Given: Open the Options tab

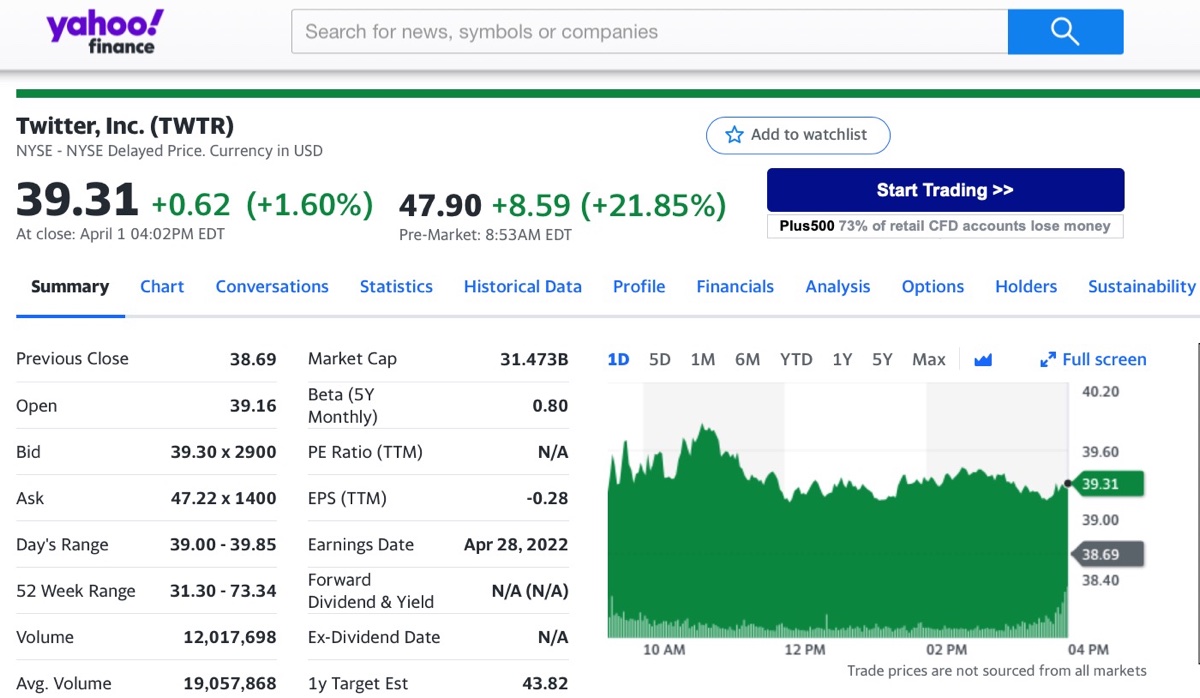Looking at the screenshot, I should (933, 287).
